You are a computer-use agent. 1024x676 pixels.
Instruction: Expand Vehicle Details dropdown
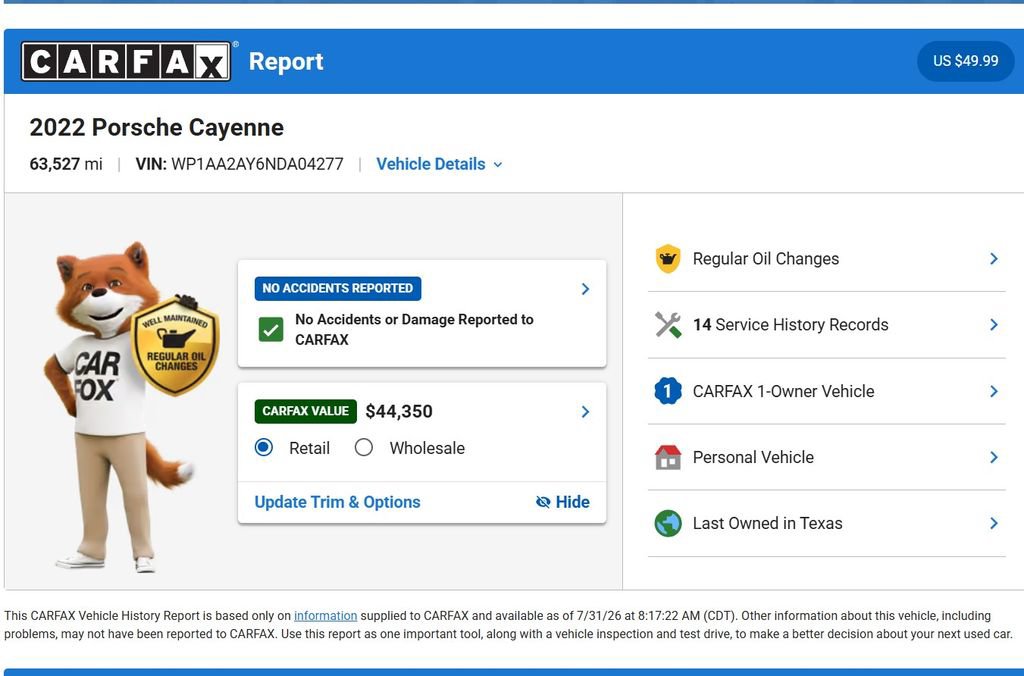(x=439, y=164)
